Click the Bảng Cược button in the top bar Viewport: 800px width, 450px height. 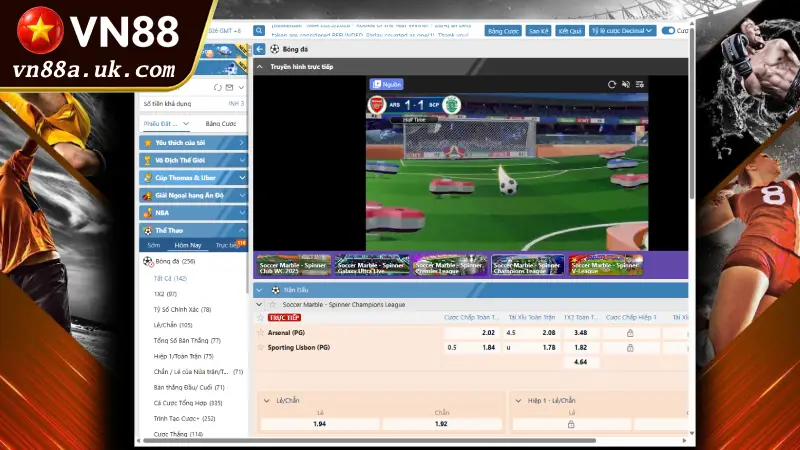(x=503, y=31)
